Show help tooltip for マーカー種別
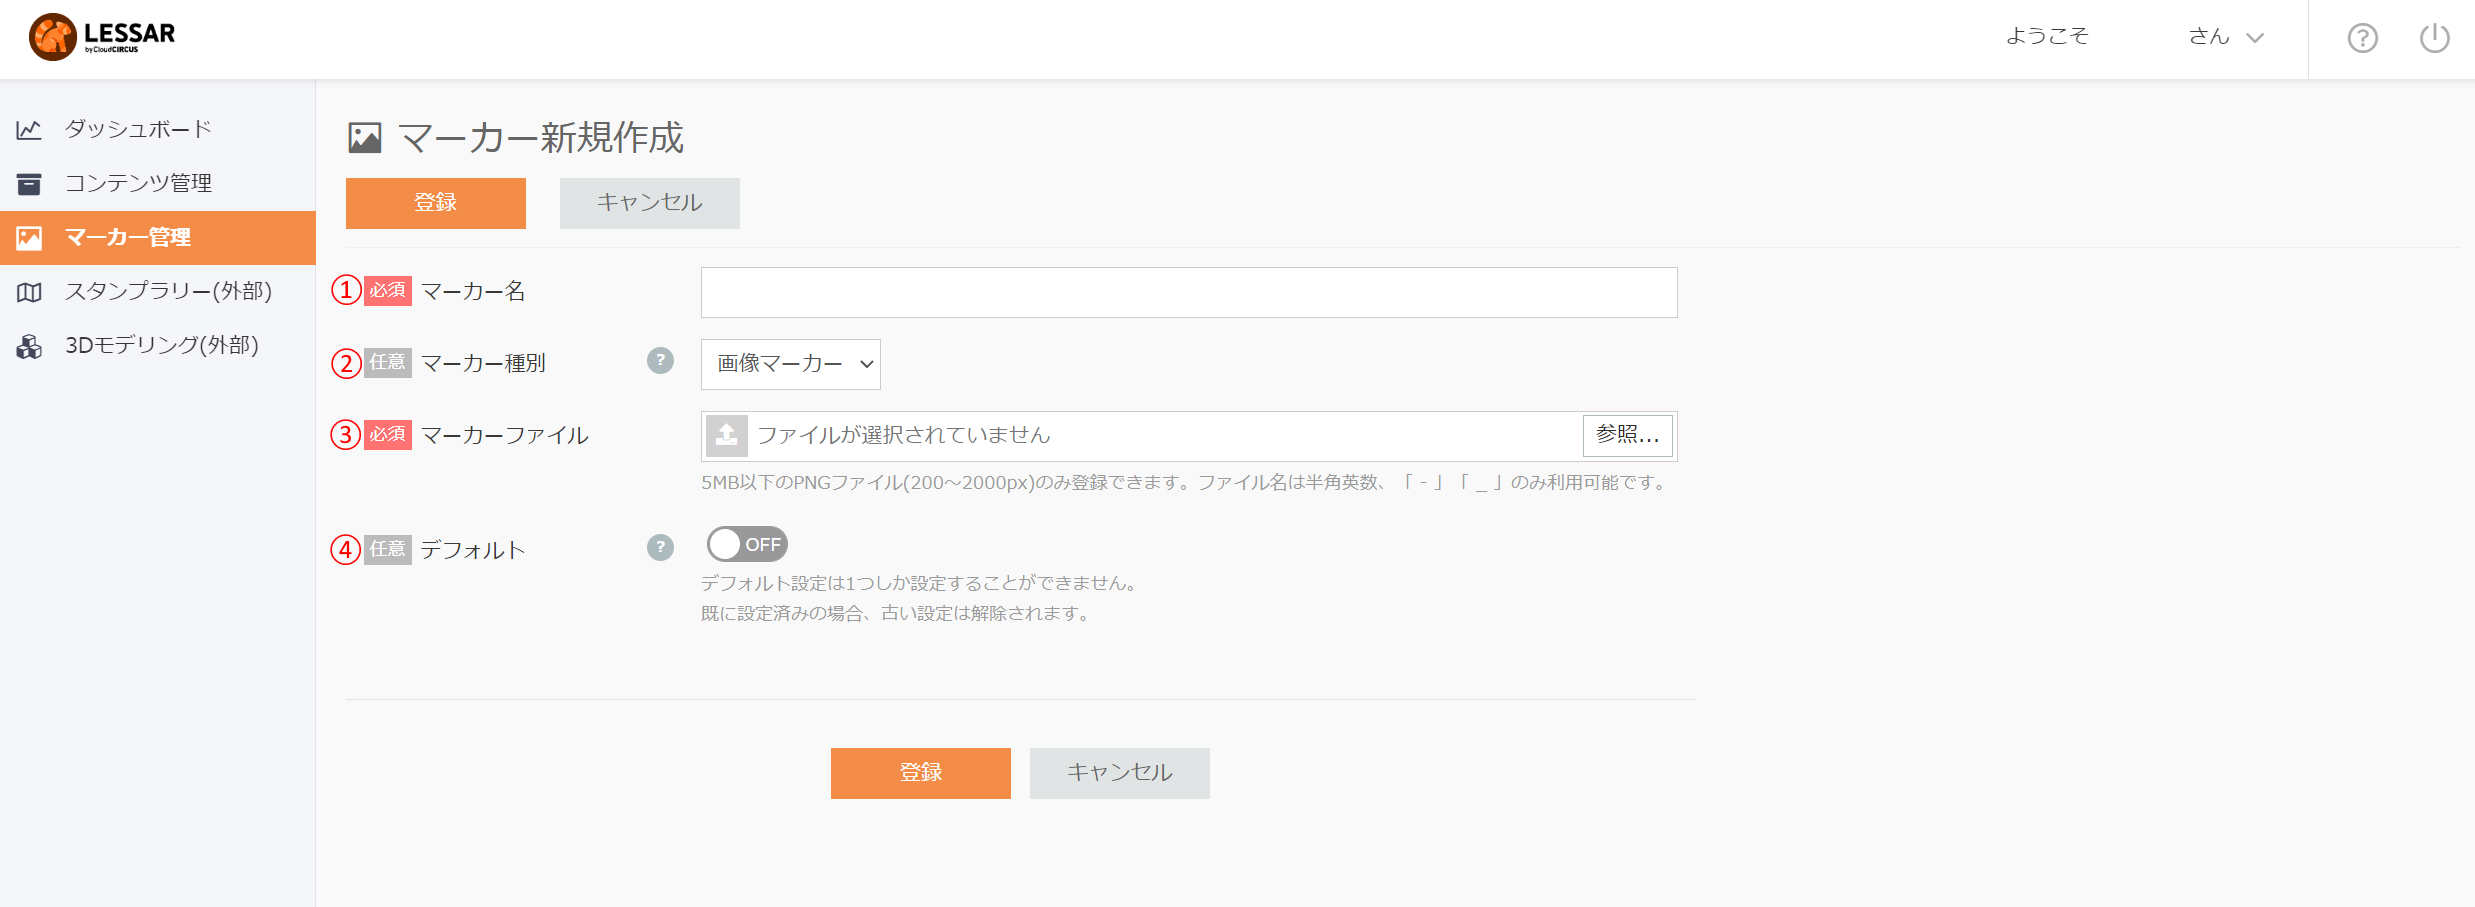 [660, 360]
